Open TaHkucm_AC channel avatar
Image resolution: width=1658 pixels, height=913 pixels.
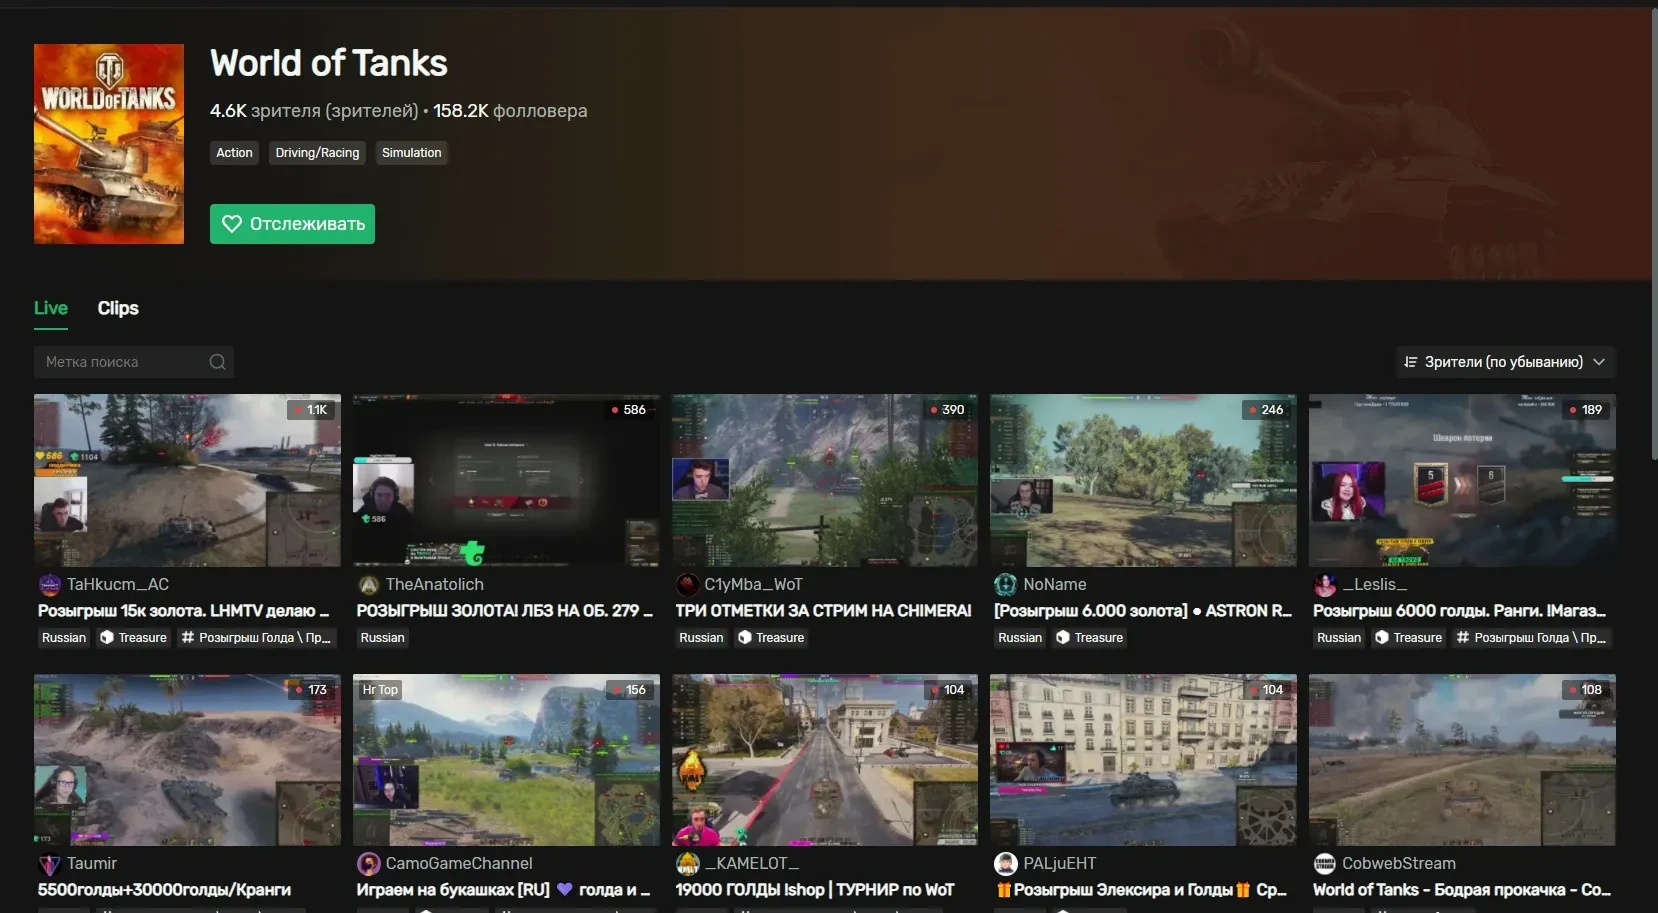[x=49, y=585]
